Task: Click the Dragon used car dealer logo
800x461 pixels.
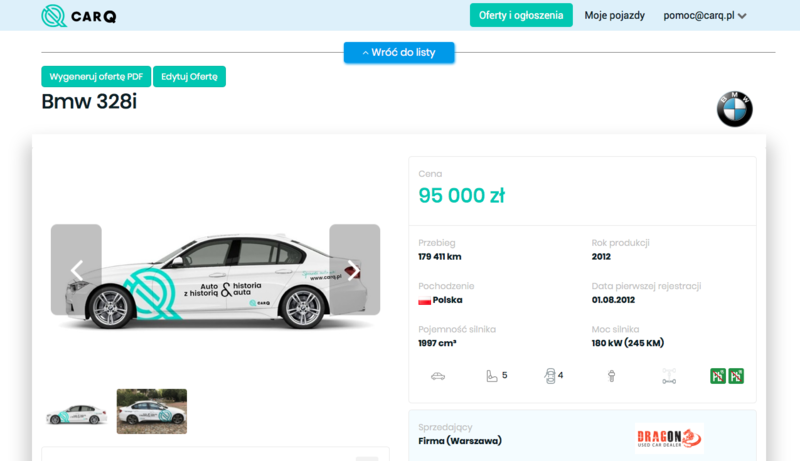Action: pos(669,438)
